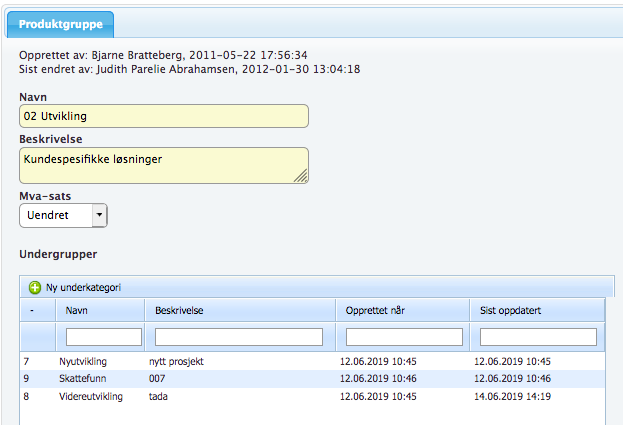The width and height of the screenshot is (623, 425).
Task: Sort by Navn column header
Action: point(77,311)
